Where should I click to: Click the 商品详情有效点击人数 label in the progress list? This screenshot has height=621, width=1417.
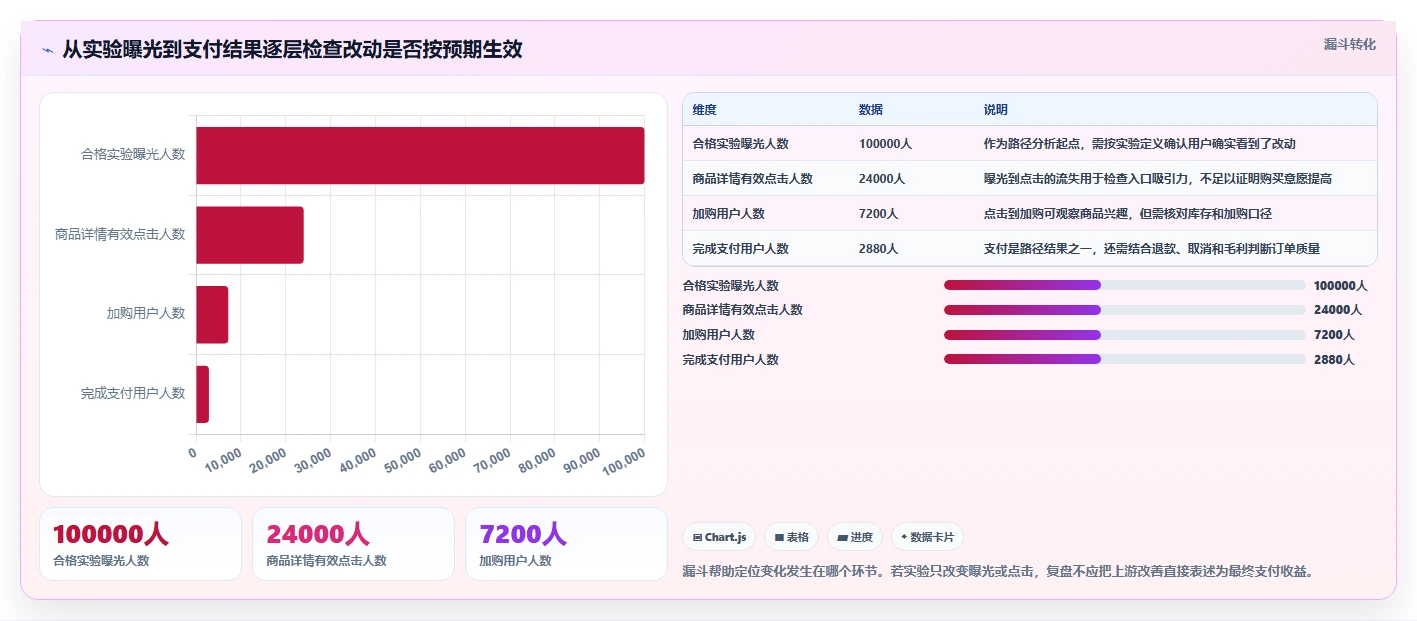[x=742, y=310]
